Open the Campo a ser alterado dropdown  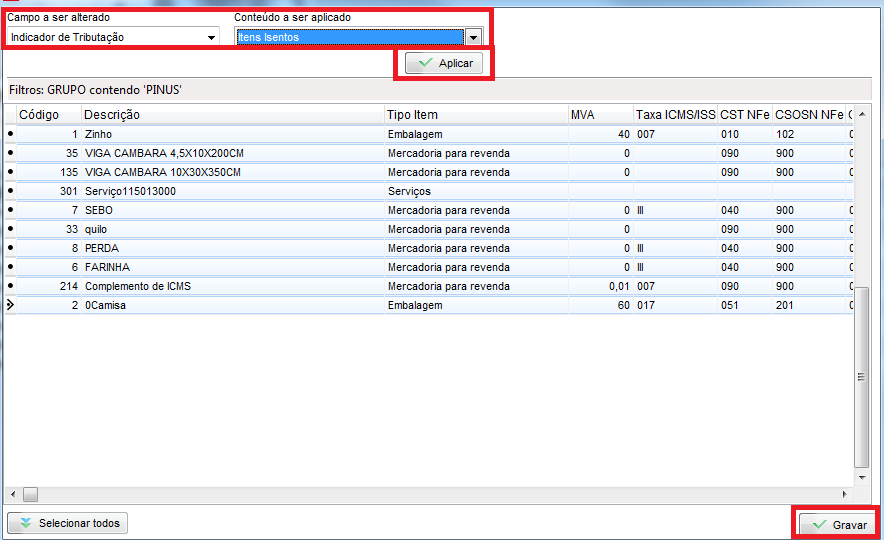[211, 38]
